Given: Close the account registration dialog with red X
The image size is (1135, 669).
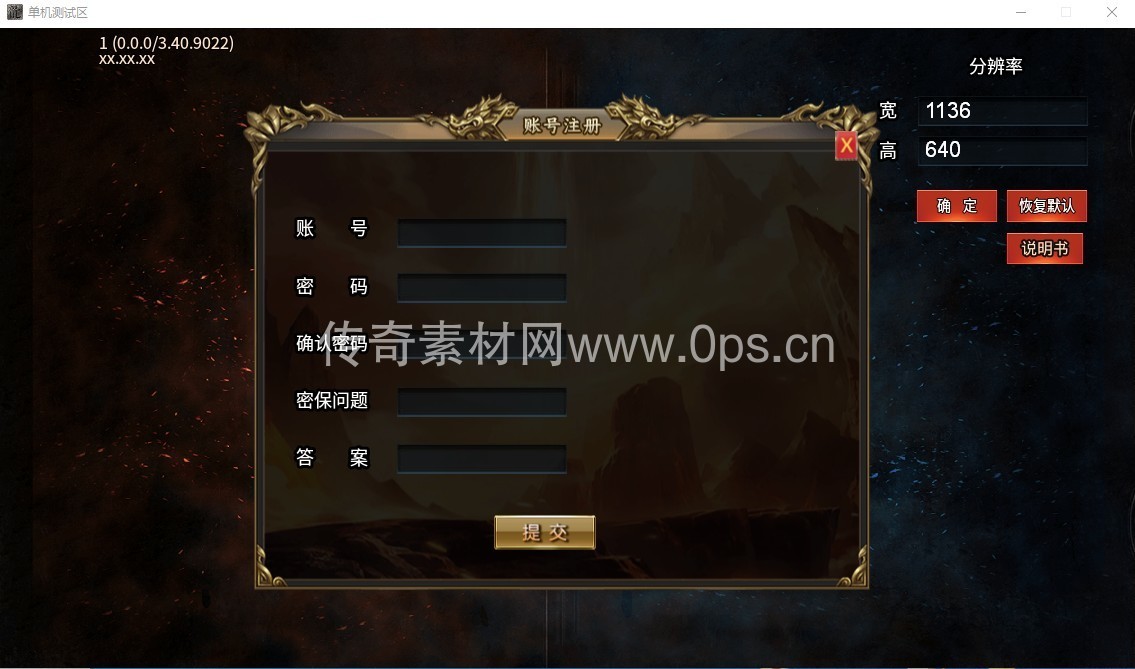Looking at the screenshot, I should click(846, 146).
